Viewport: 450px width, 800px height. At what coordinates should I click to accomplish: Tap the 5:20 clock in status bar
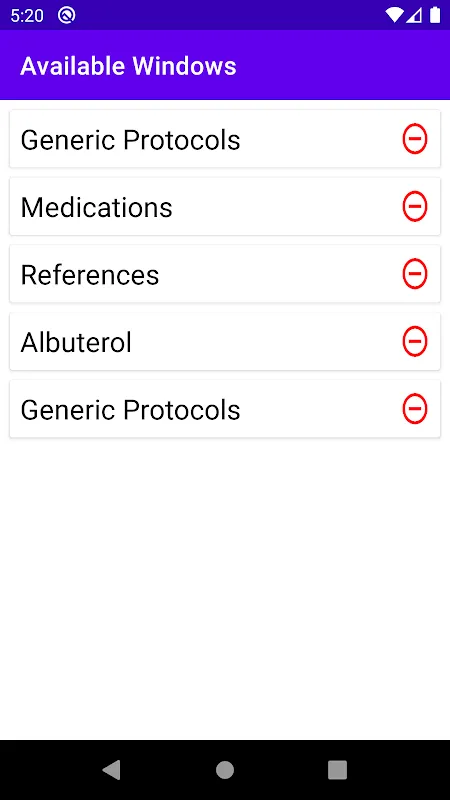[x=27, y=16]
